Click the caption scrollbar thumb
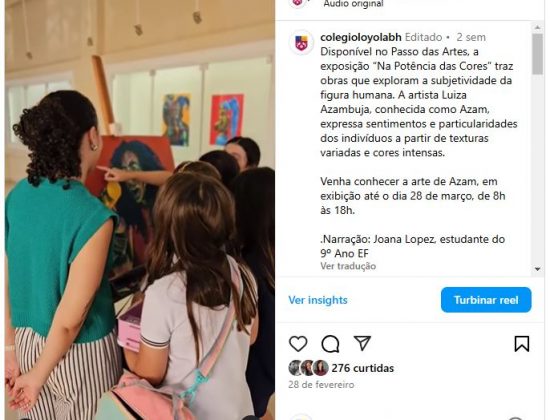The width and height of the screenshot is (550, 420). tap(537, 54)
